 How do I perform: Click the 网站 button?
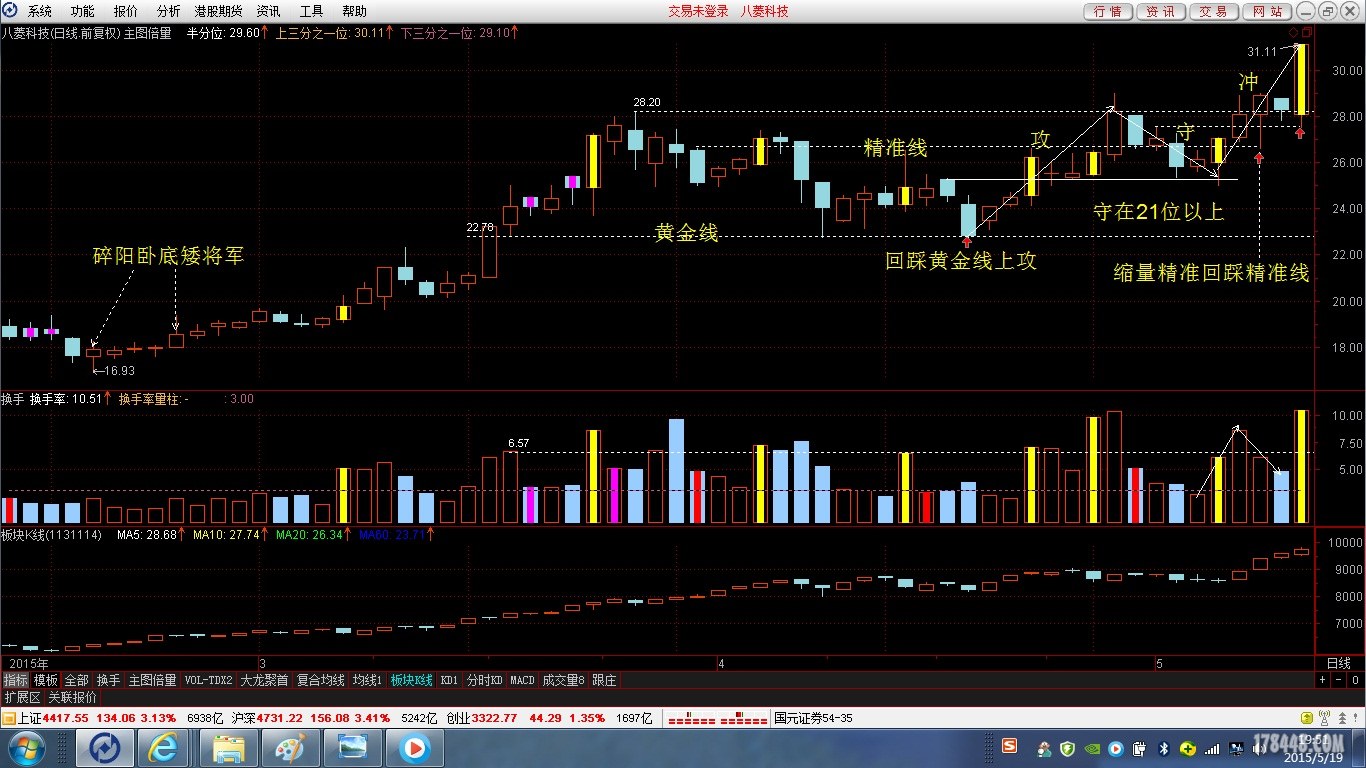[1266, 11]
